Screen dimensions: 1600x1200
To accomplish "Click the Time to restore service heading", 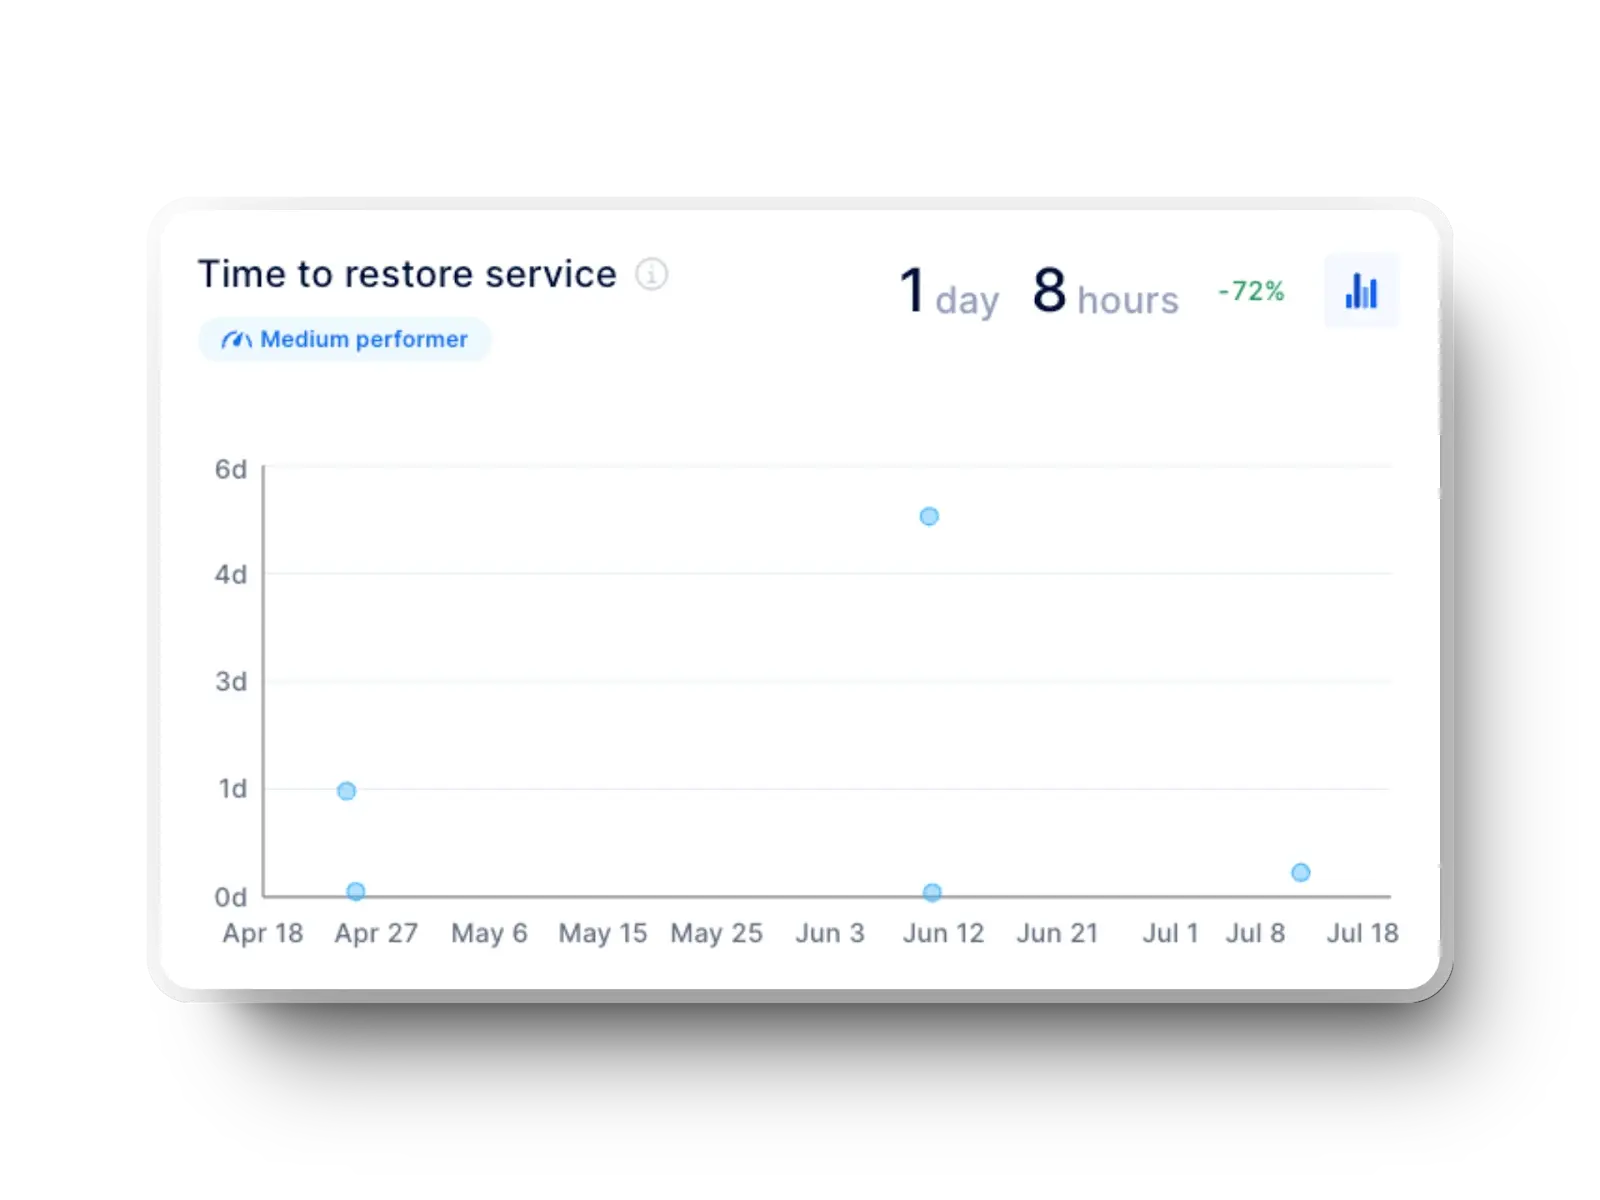I will 408,273.
